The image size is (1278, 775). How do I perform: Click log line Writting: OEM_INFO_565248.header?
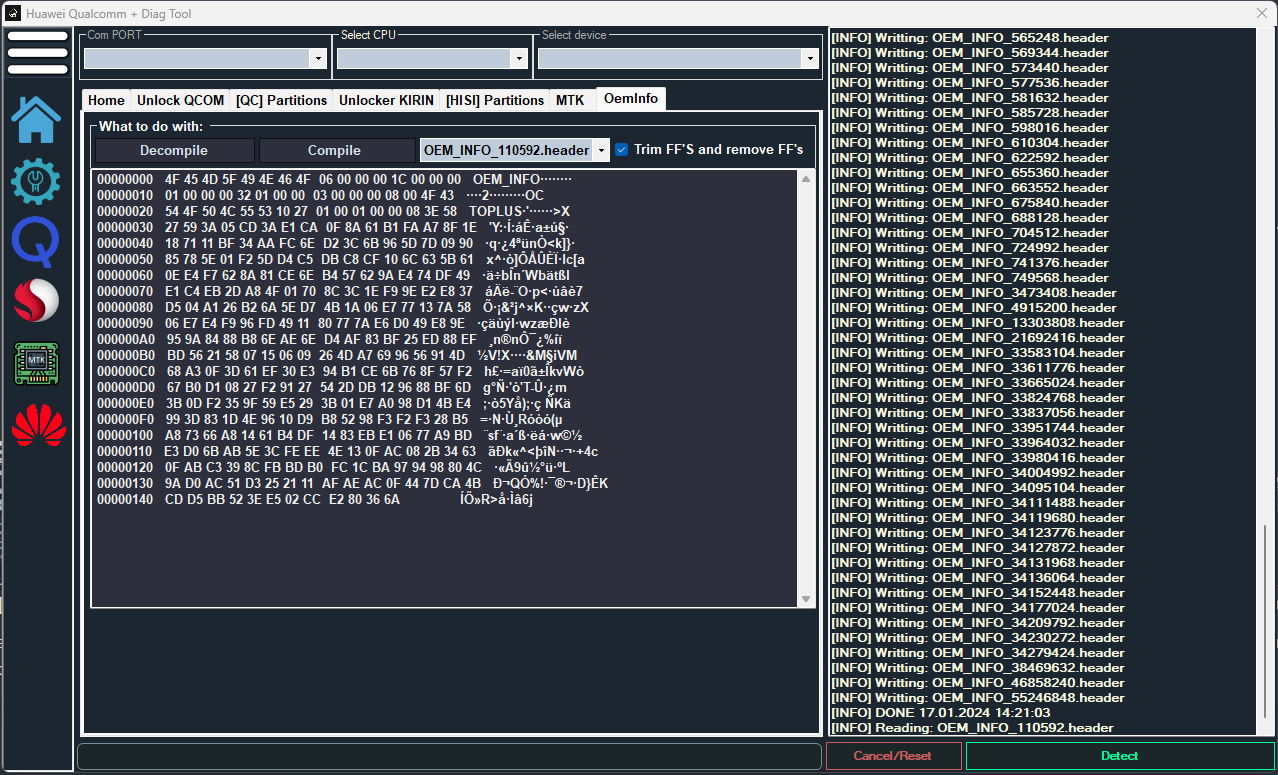coord(969,38)
